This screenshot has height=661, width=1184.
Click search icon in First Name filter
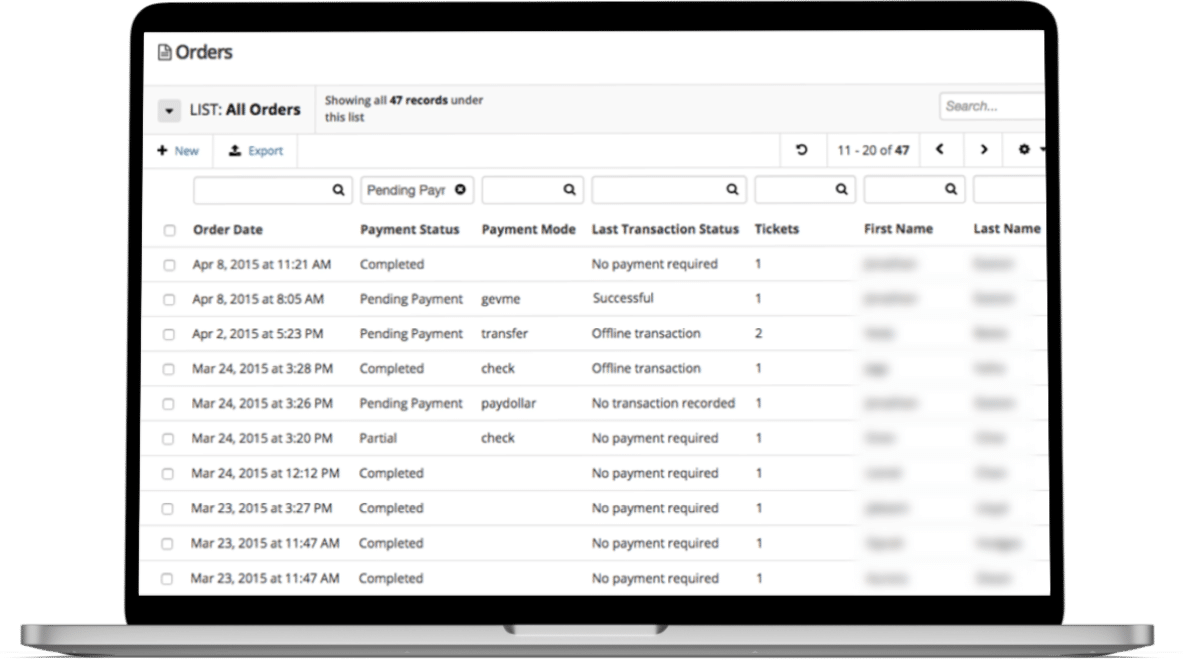tap(951, 189)
